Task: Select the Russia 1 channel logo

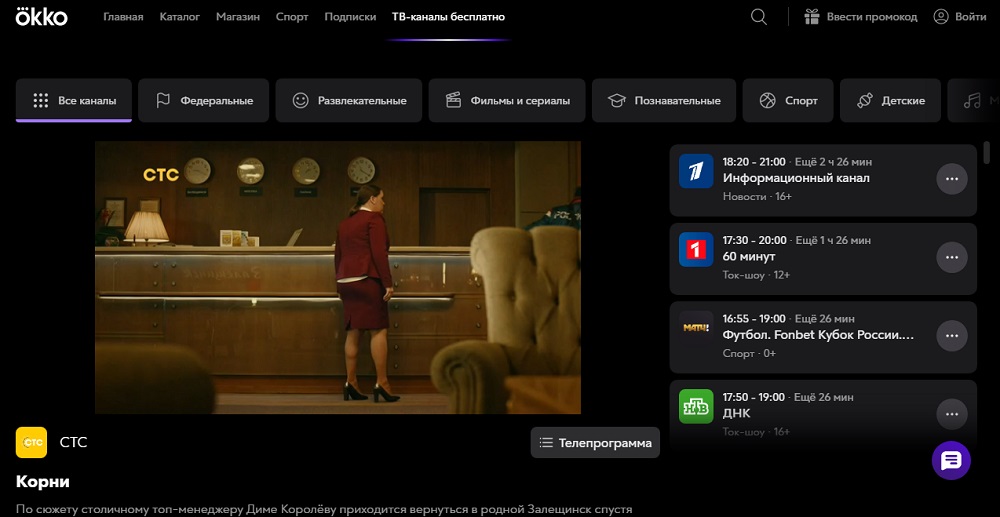Action: [696, 249]
